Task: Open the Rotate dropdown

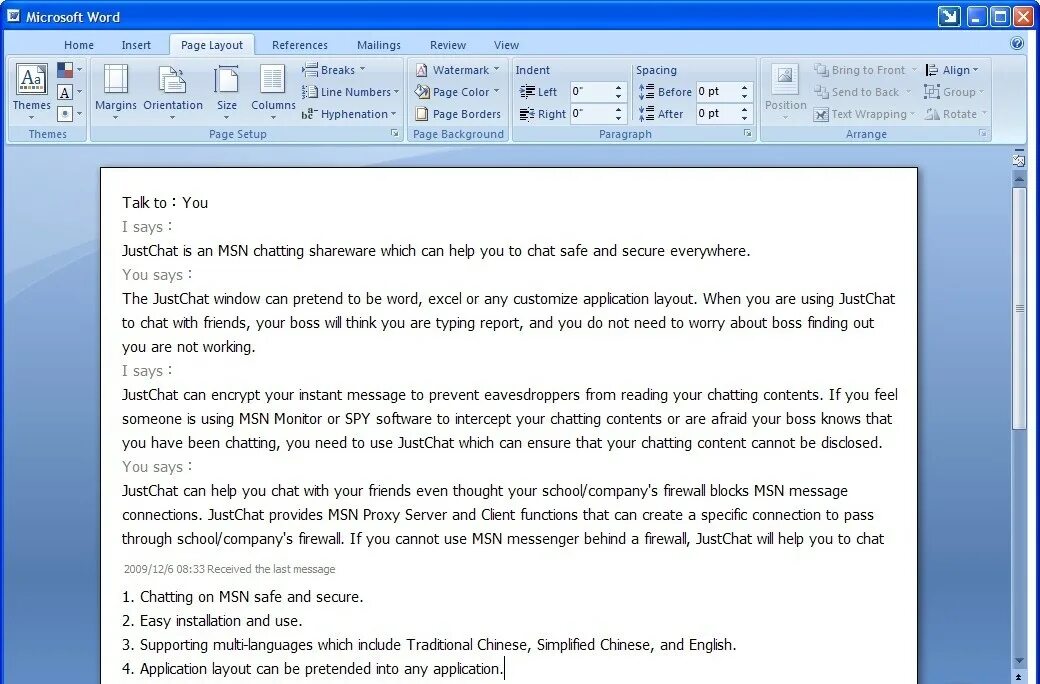Action: 956,114
